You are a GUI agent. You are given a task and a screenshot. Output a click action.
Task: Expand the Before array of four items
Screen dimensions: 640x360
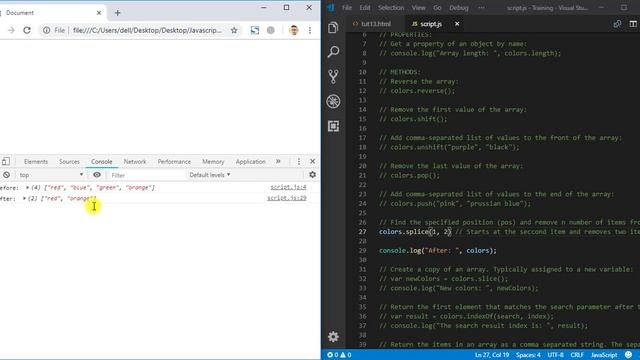tap(27, 188)
